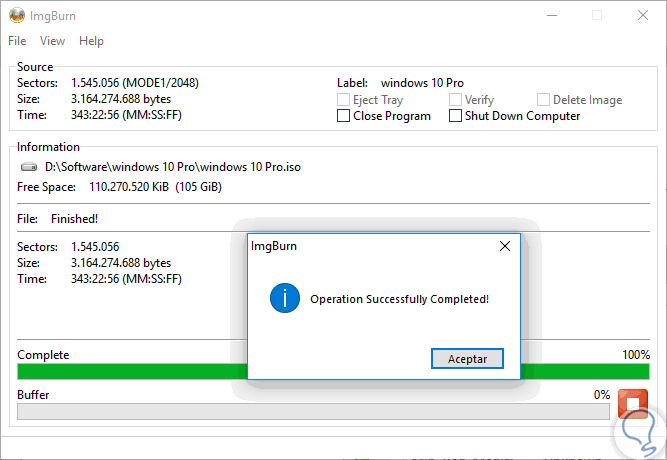
Task: Click Source size '3.164.274.688 bytes' value
Action: click(121, 99)
